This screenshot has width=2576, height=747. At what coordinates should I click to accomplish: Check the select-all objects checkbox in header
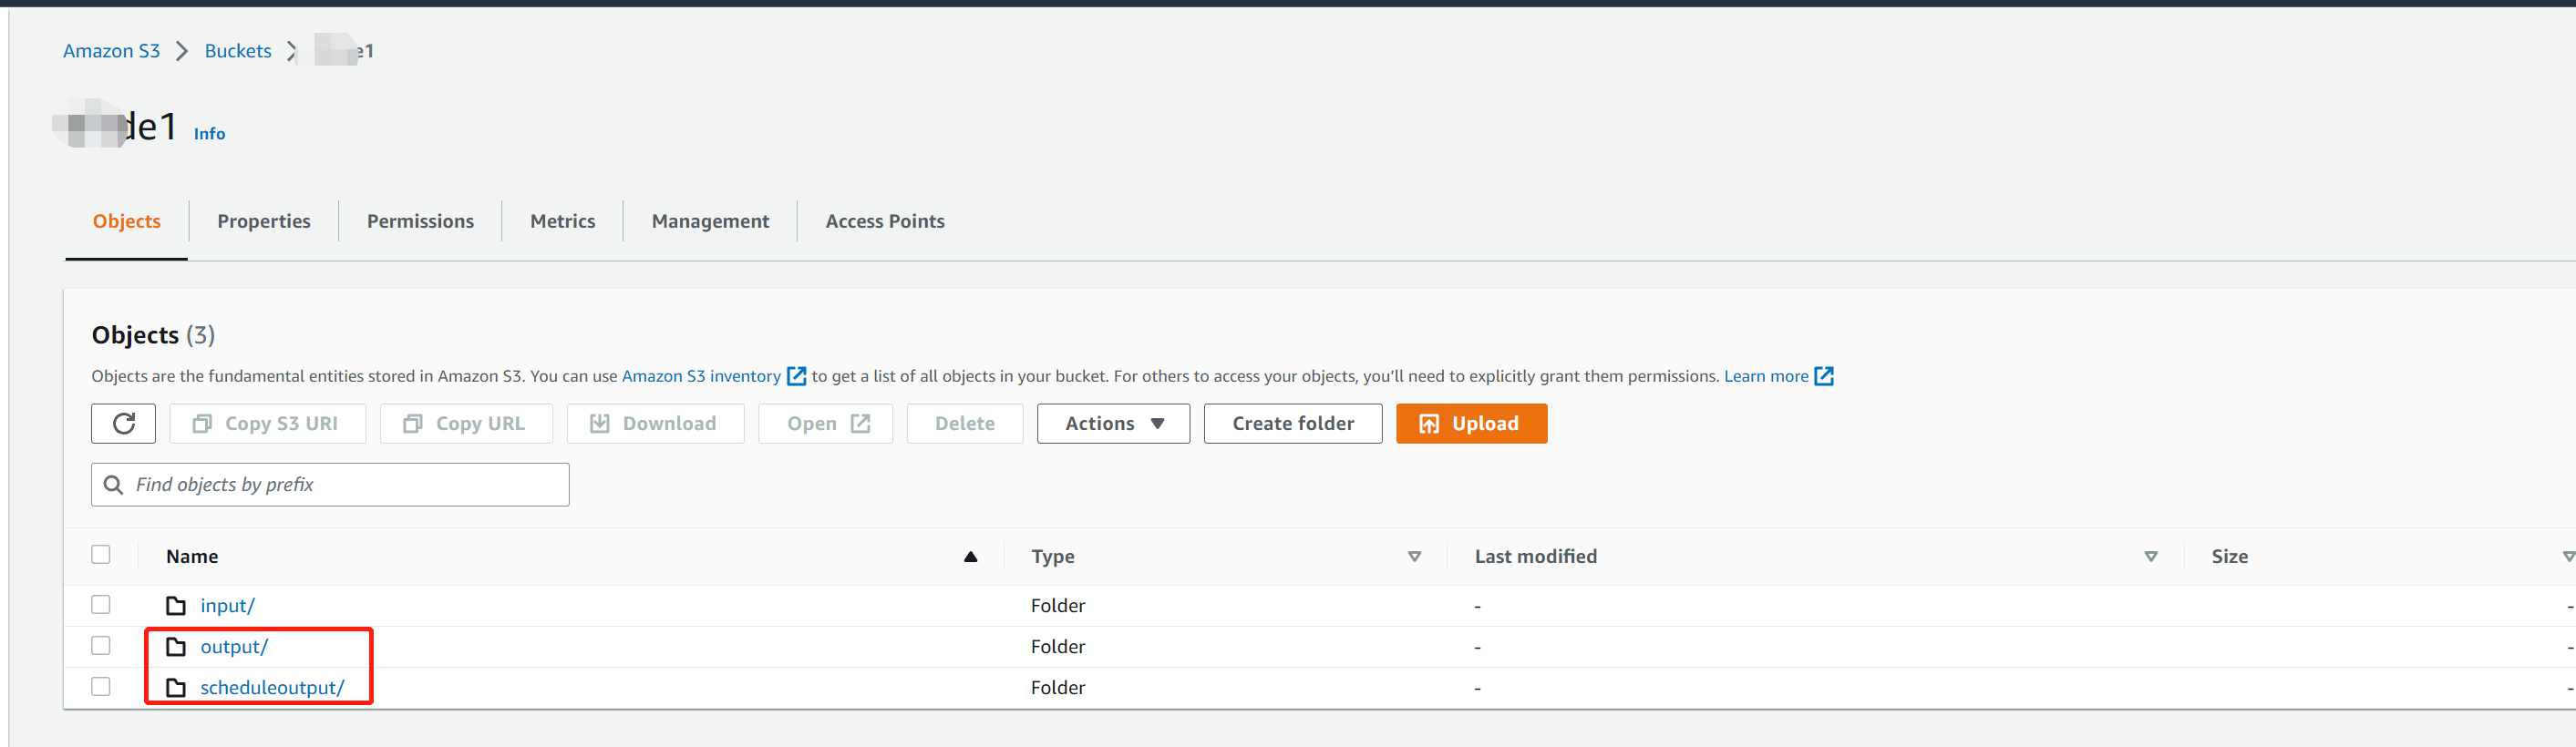[101, 554]
